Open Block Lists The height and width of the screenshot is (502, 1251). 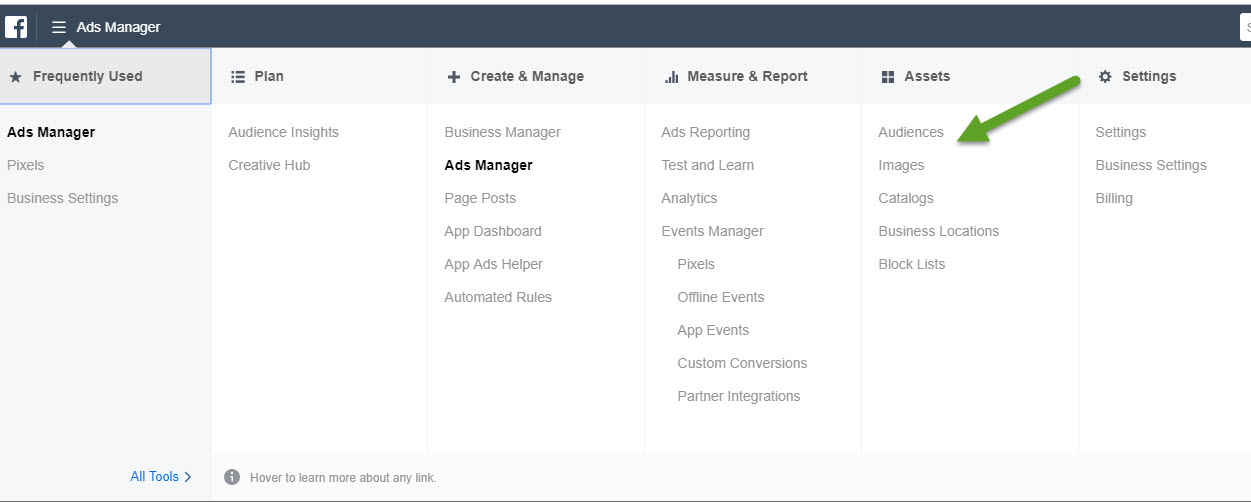pos(912,264)
